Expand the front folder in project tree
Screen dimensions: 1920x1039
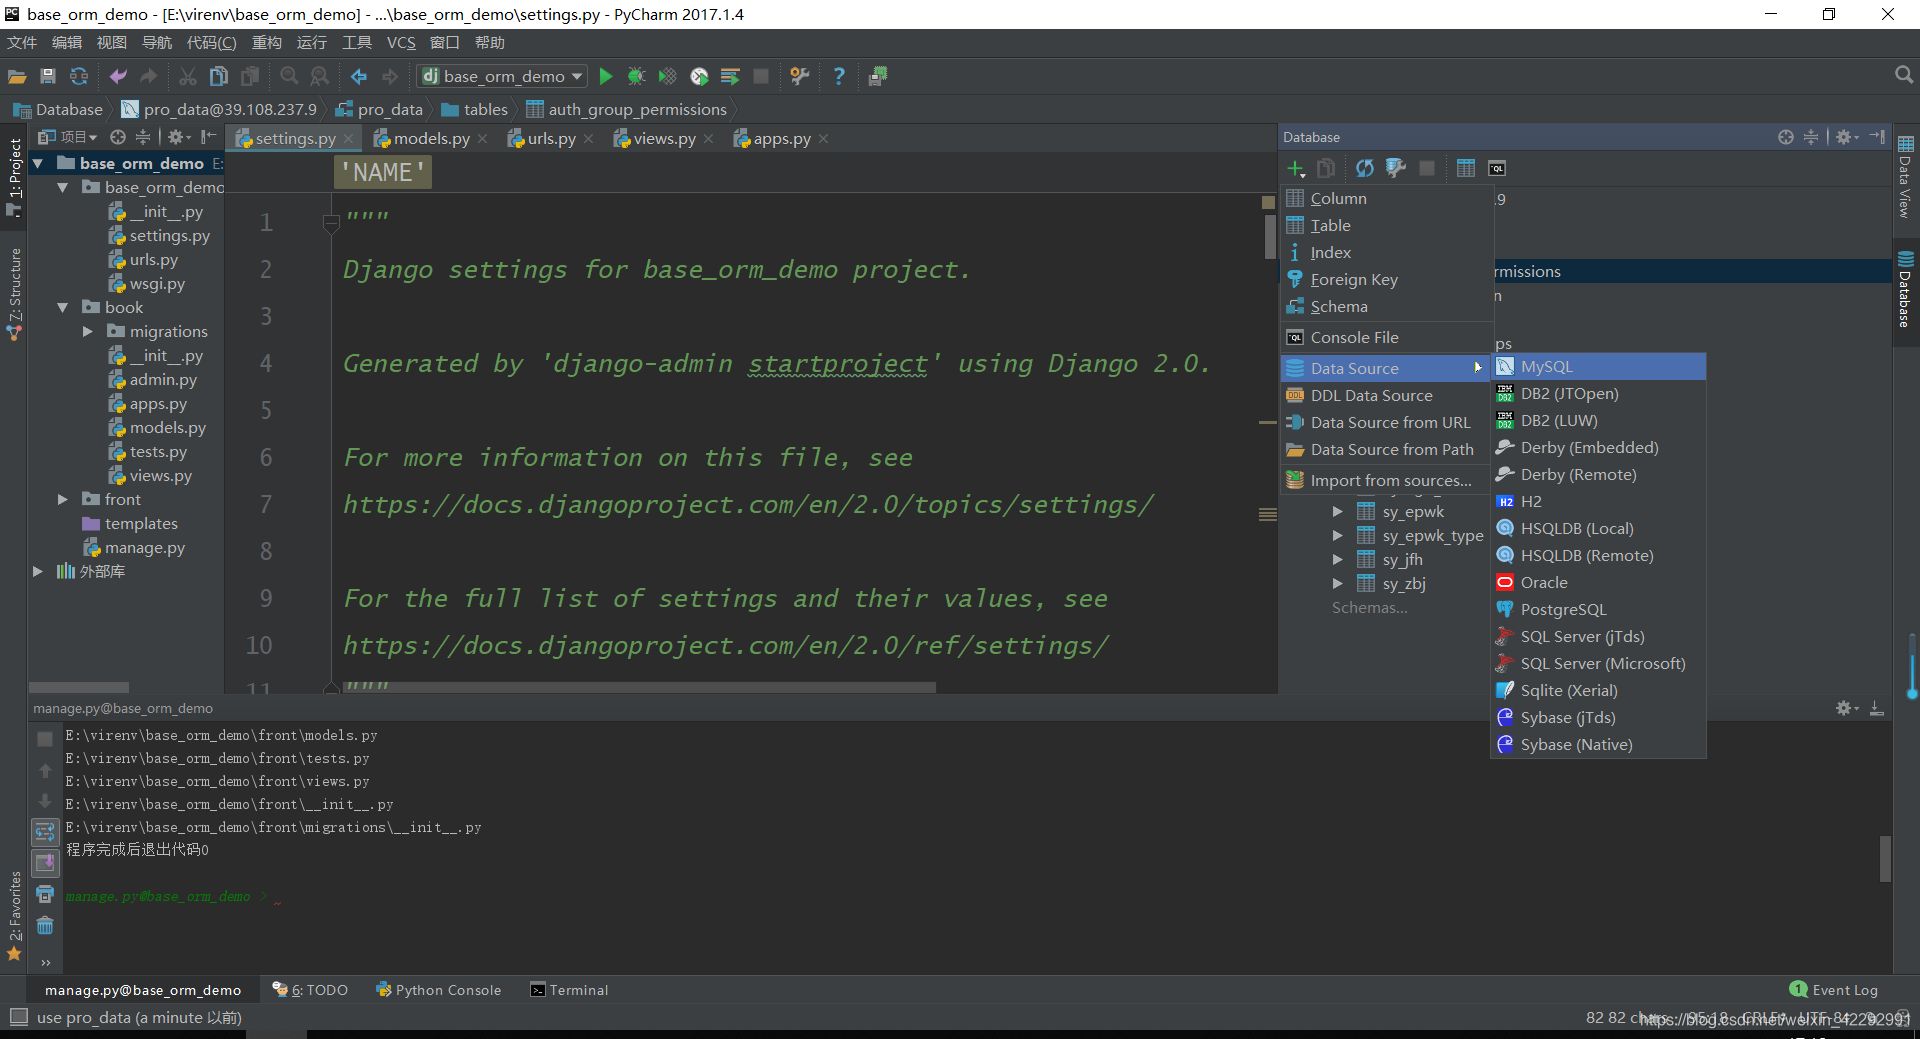[63, 499]
